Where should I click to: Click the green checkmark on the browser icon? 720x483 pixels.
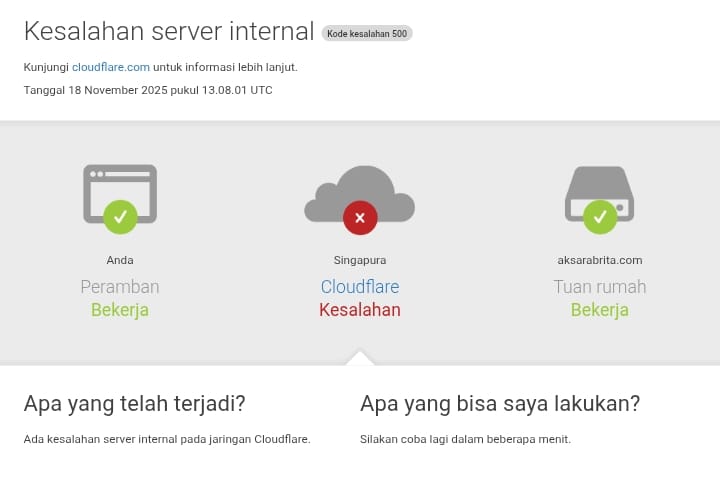click(120, 216)
